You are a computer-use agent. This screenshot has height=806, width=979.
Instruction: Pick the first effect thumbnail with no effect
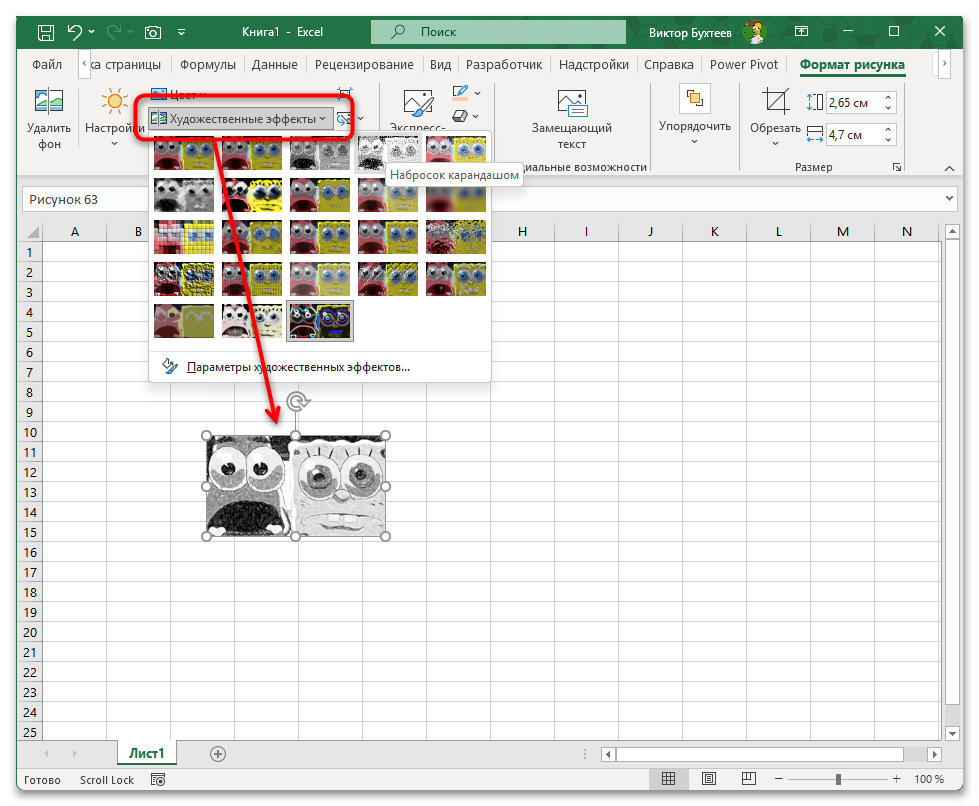(184, 154)
